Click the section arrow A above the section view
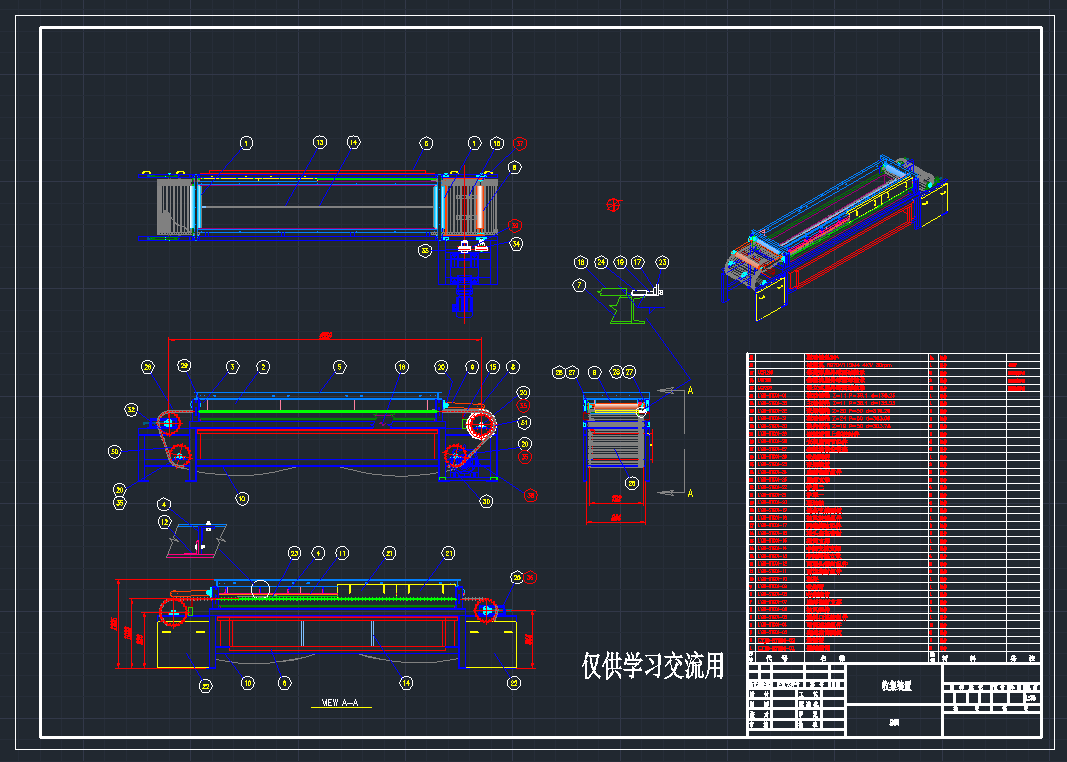 pos(691,390)
